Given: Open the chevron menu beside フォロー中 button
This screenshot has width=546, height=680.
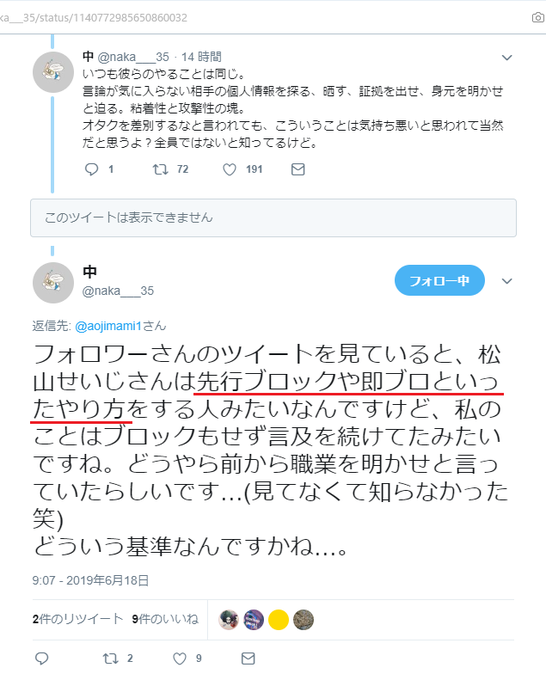Looking at the screenshot, I should point(507,281).
